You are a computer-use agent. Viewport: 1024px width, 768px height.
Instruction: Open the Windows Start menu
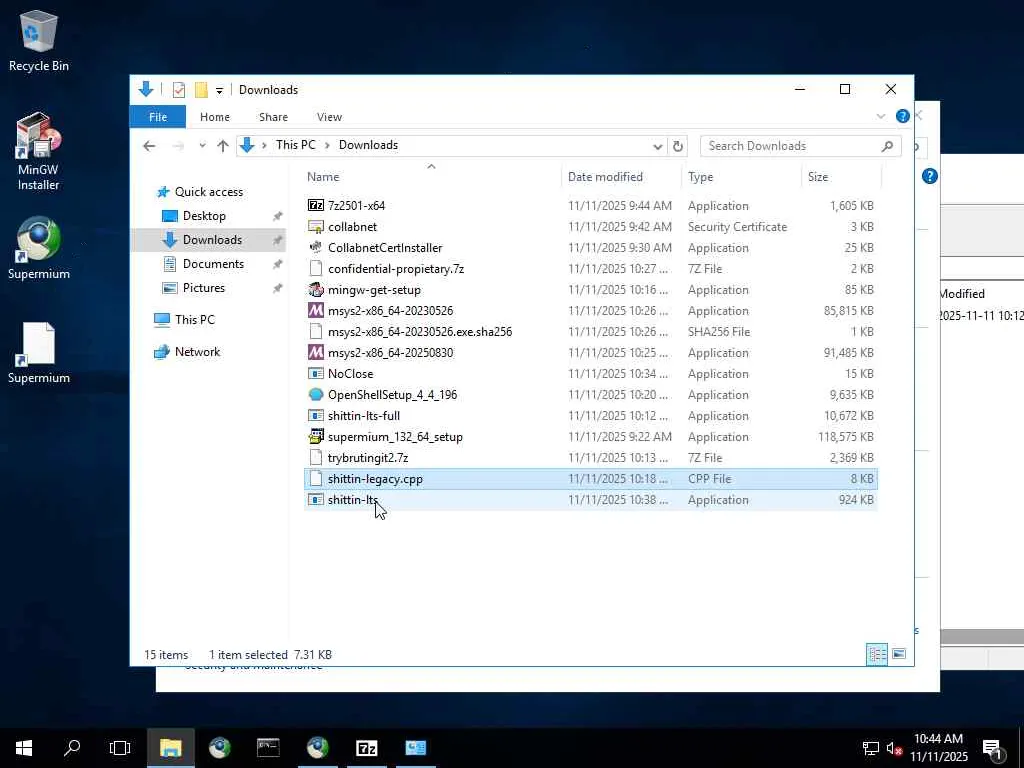(24, 748)
